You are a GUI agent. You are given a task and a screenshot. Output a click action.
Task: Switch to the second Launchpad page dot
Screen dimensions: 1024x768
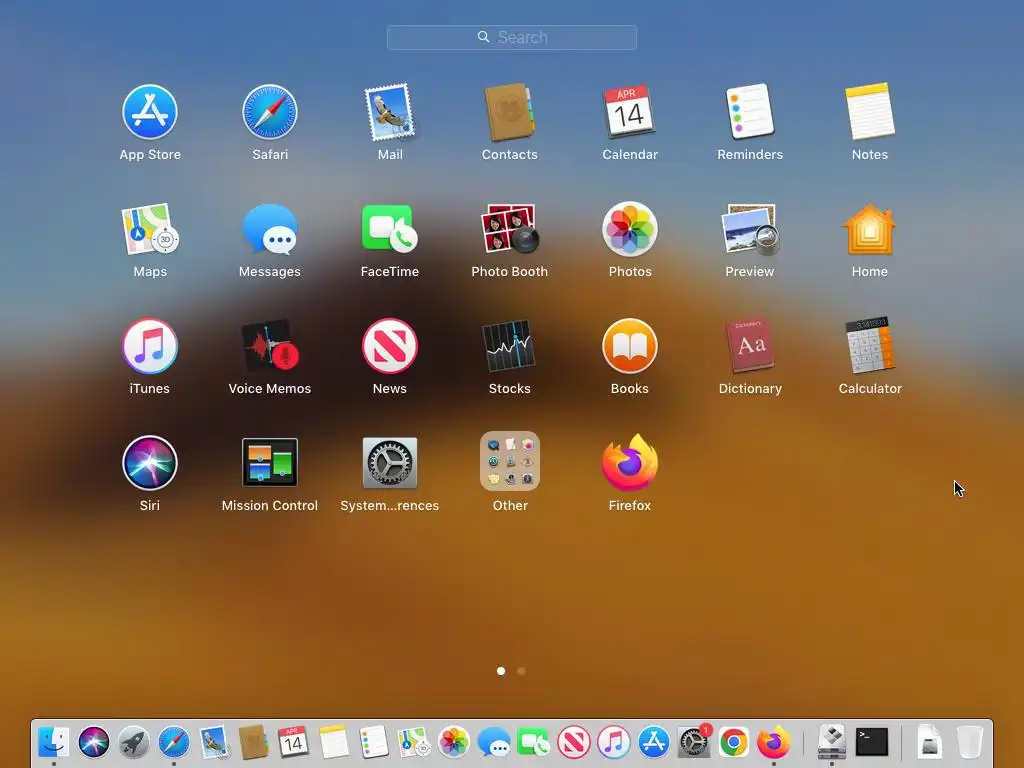click(521, 671)
